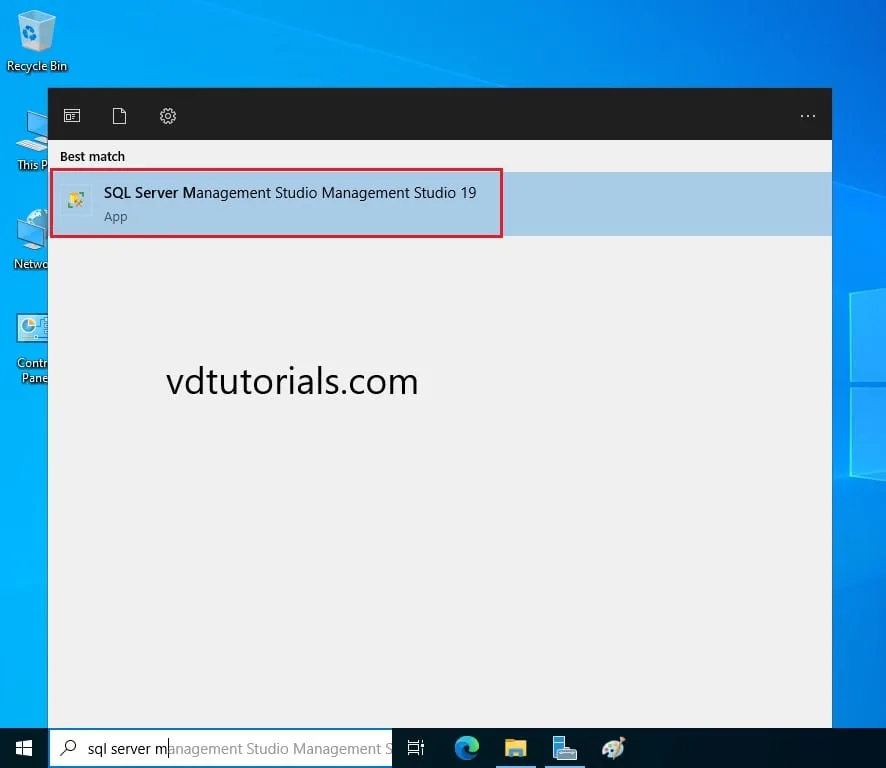Open the search panel more options ellipsis
886x768 pixels.
[808, 116]
